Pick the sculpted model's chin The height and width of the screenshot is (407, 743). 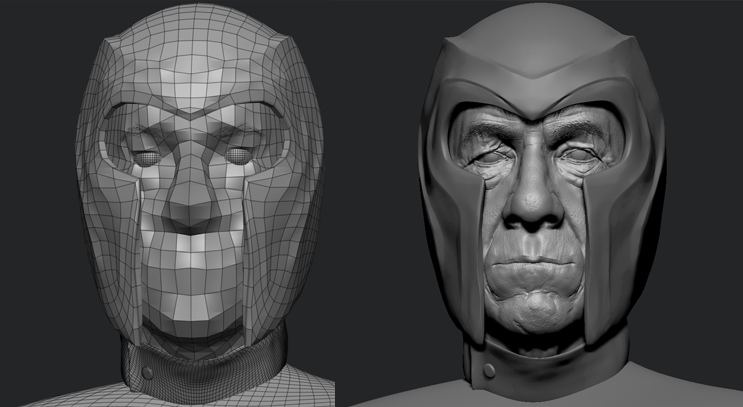[541, 305]
